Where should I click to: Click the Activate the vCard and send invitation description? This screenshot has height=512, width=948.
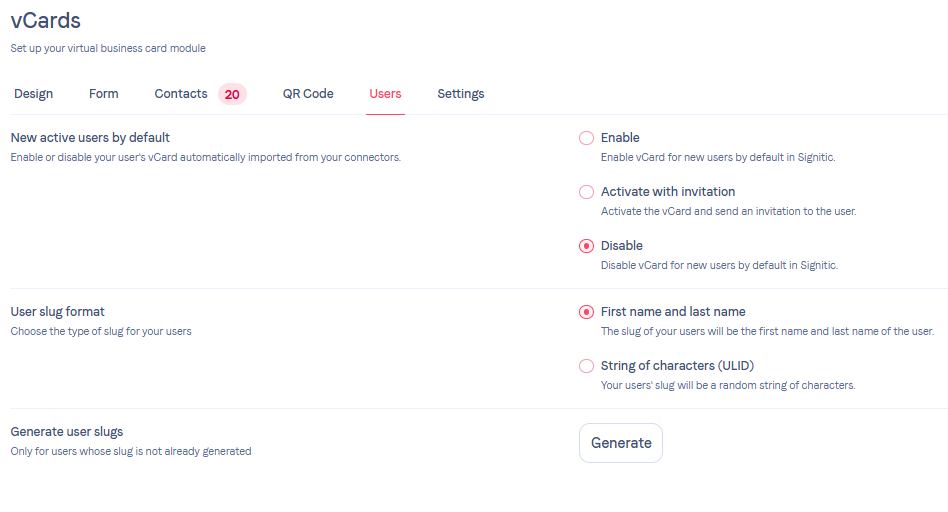tap(728, 211)
